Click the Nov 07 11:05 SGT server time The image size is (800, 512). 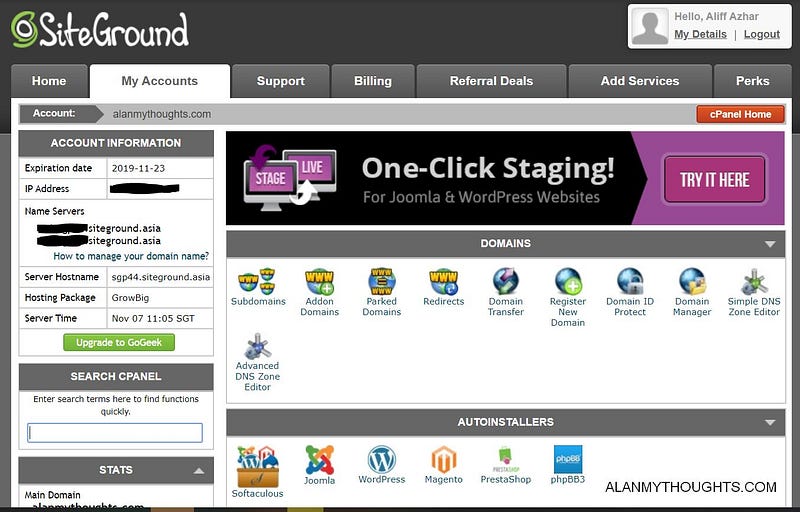[x=153, y=318]
